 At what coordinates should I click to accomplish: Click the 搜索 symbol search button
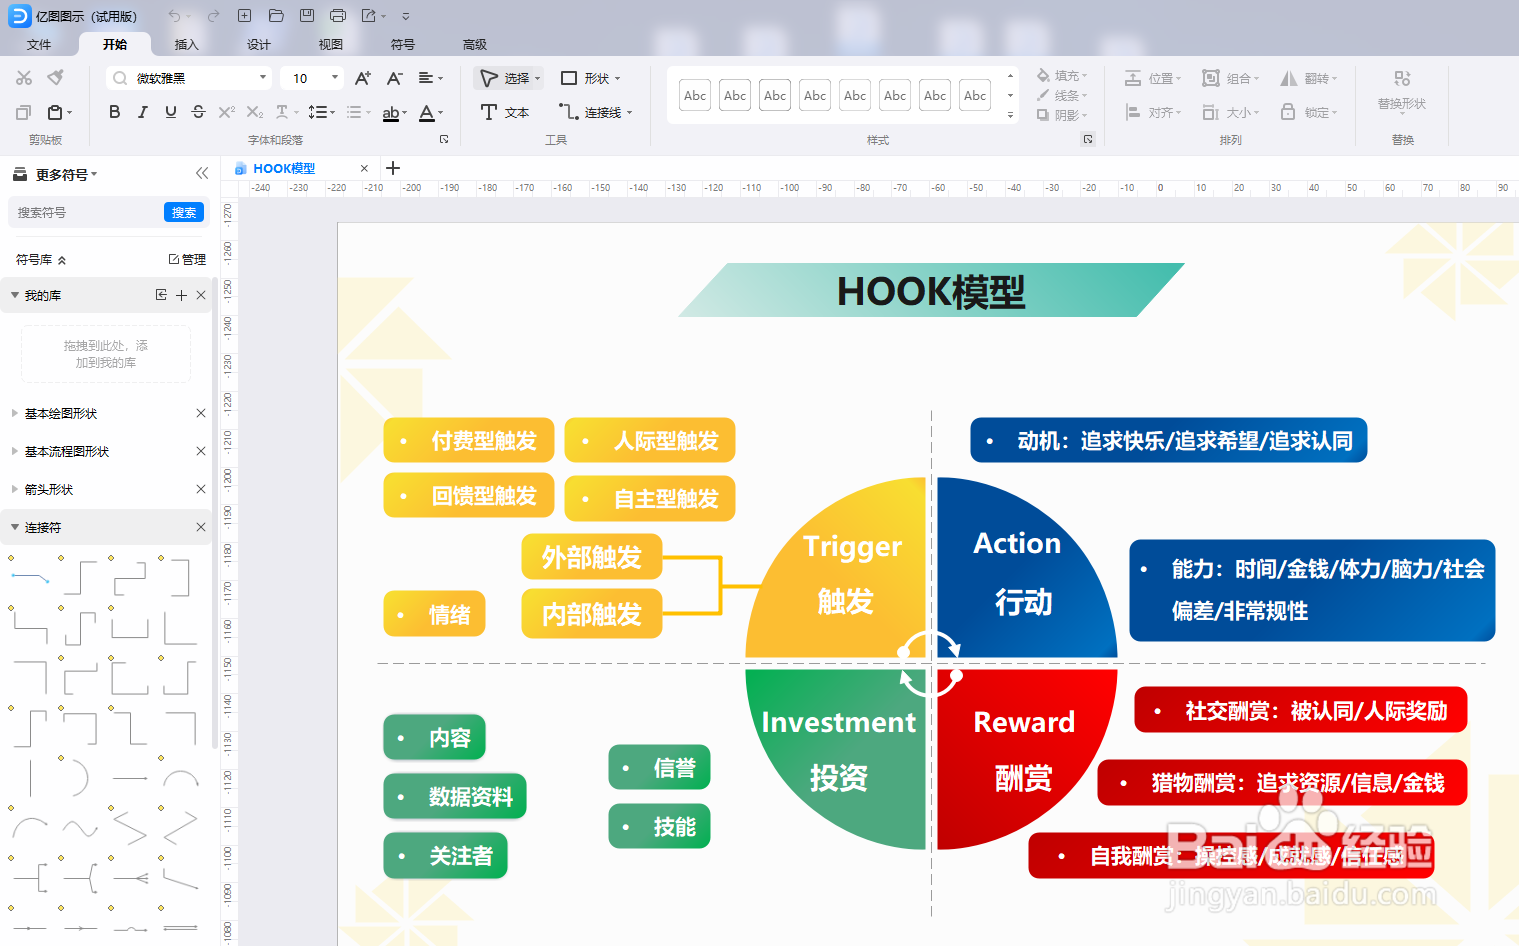(183, 211)
